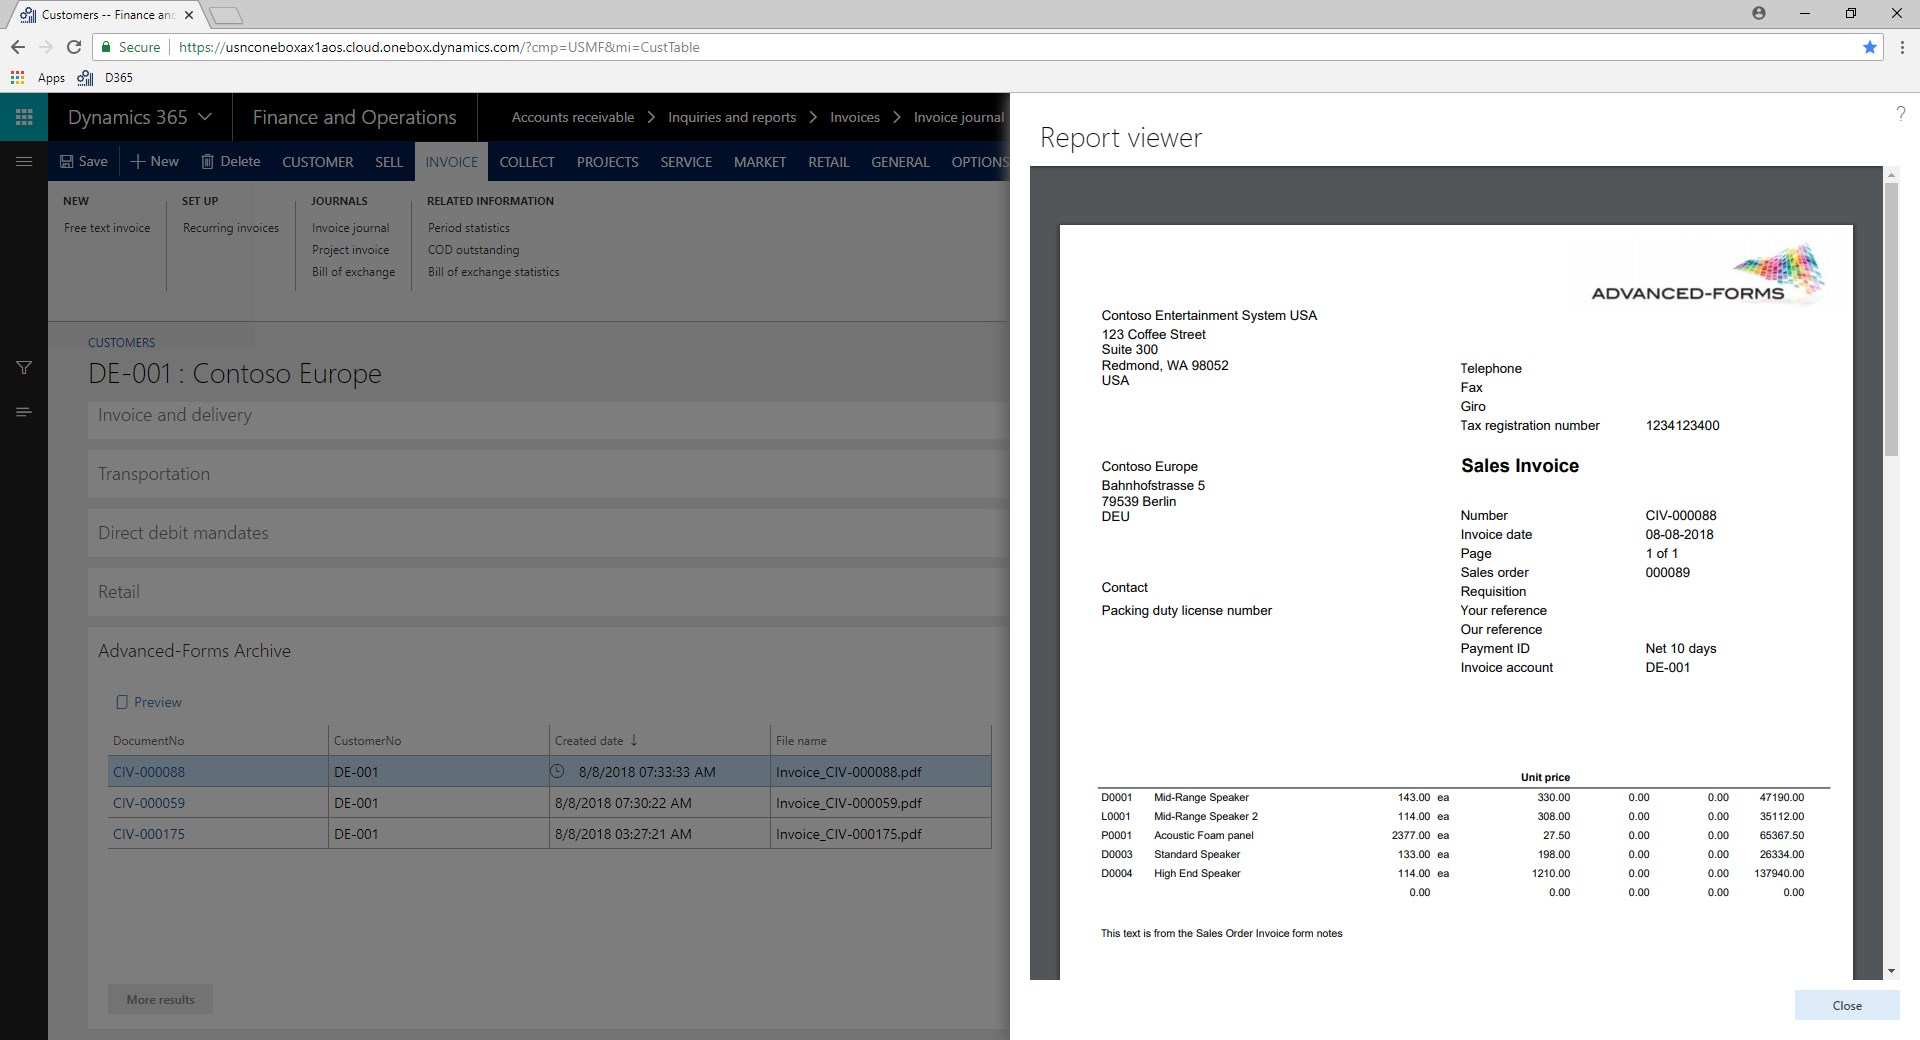Click the browser back arrow
The width and height of the screenshot is (1920, 1040).
[17, 47]
